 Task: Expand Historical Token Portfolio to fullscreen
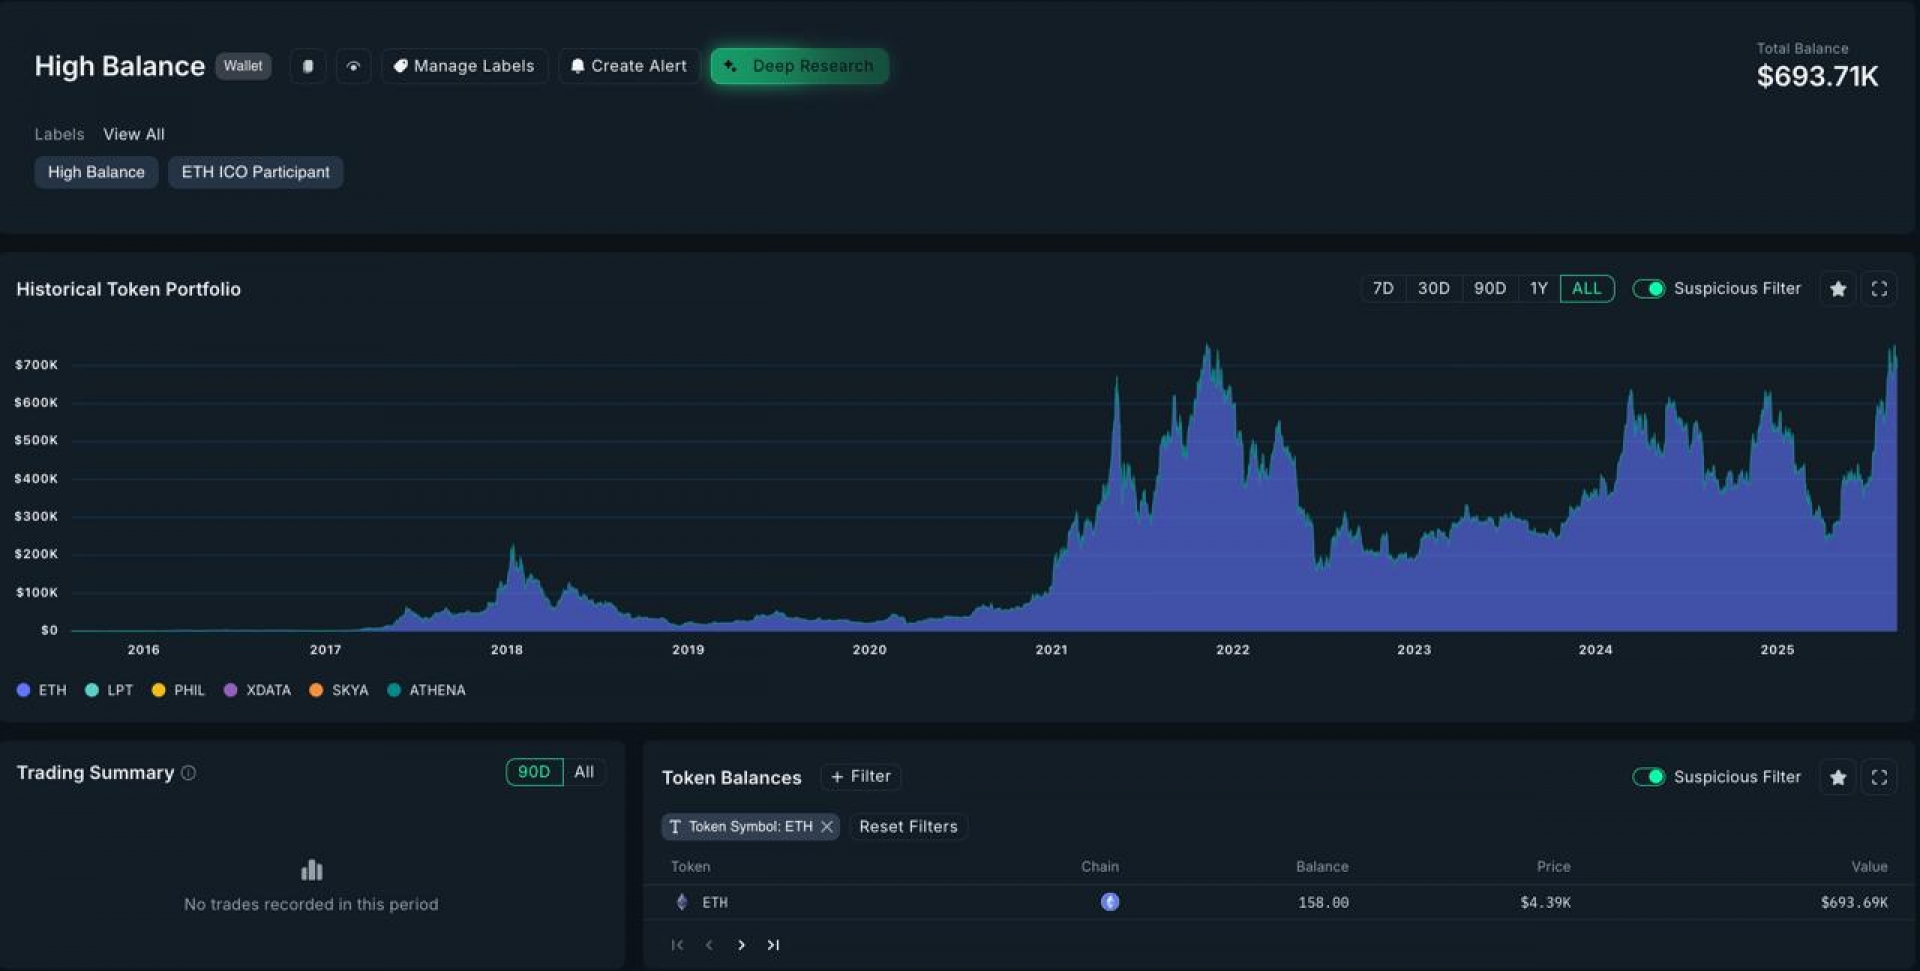(x=1879, y=289)
